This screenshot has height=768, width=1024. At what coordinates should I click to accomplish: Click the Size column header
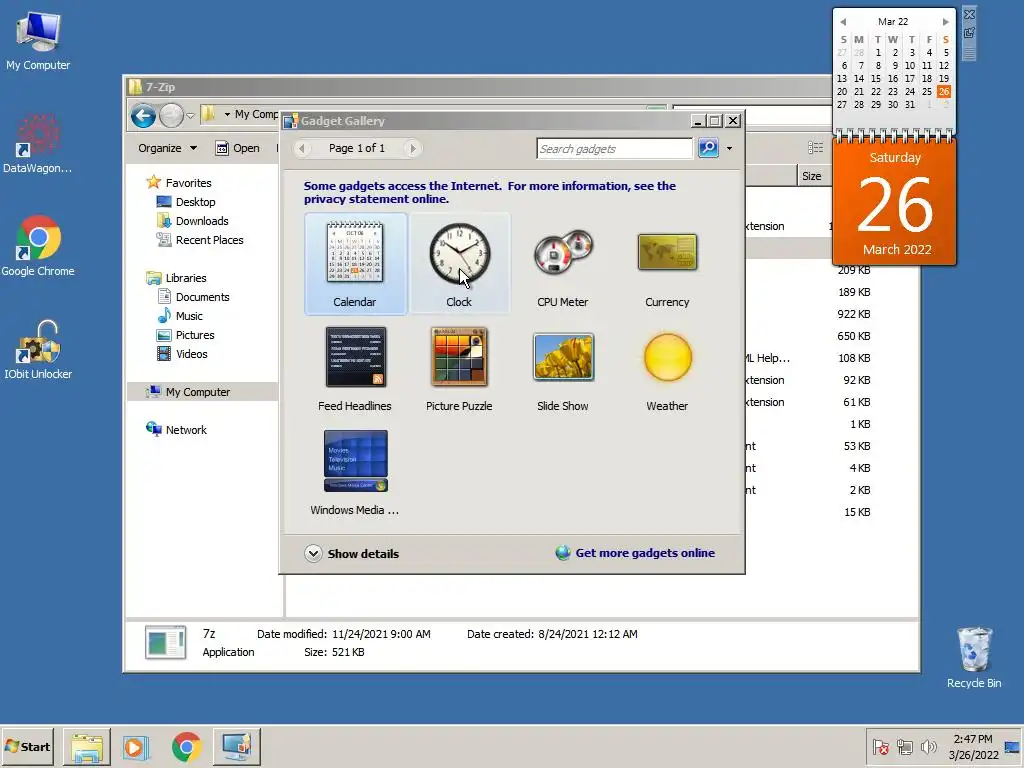tap(812, 176)
